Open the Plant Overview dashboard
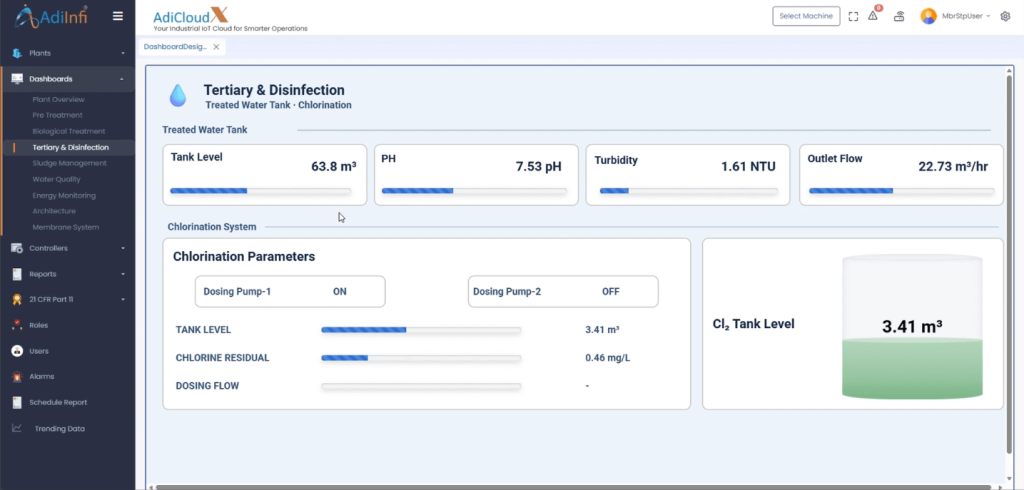This screenshot has height=490, width=1024. pyautogui.click(x=58, y=99)
